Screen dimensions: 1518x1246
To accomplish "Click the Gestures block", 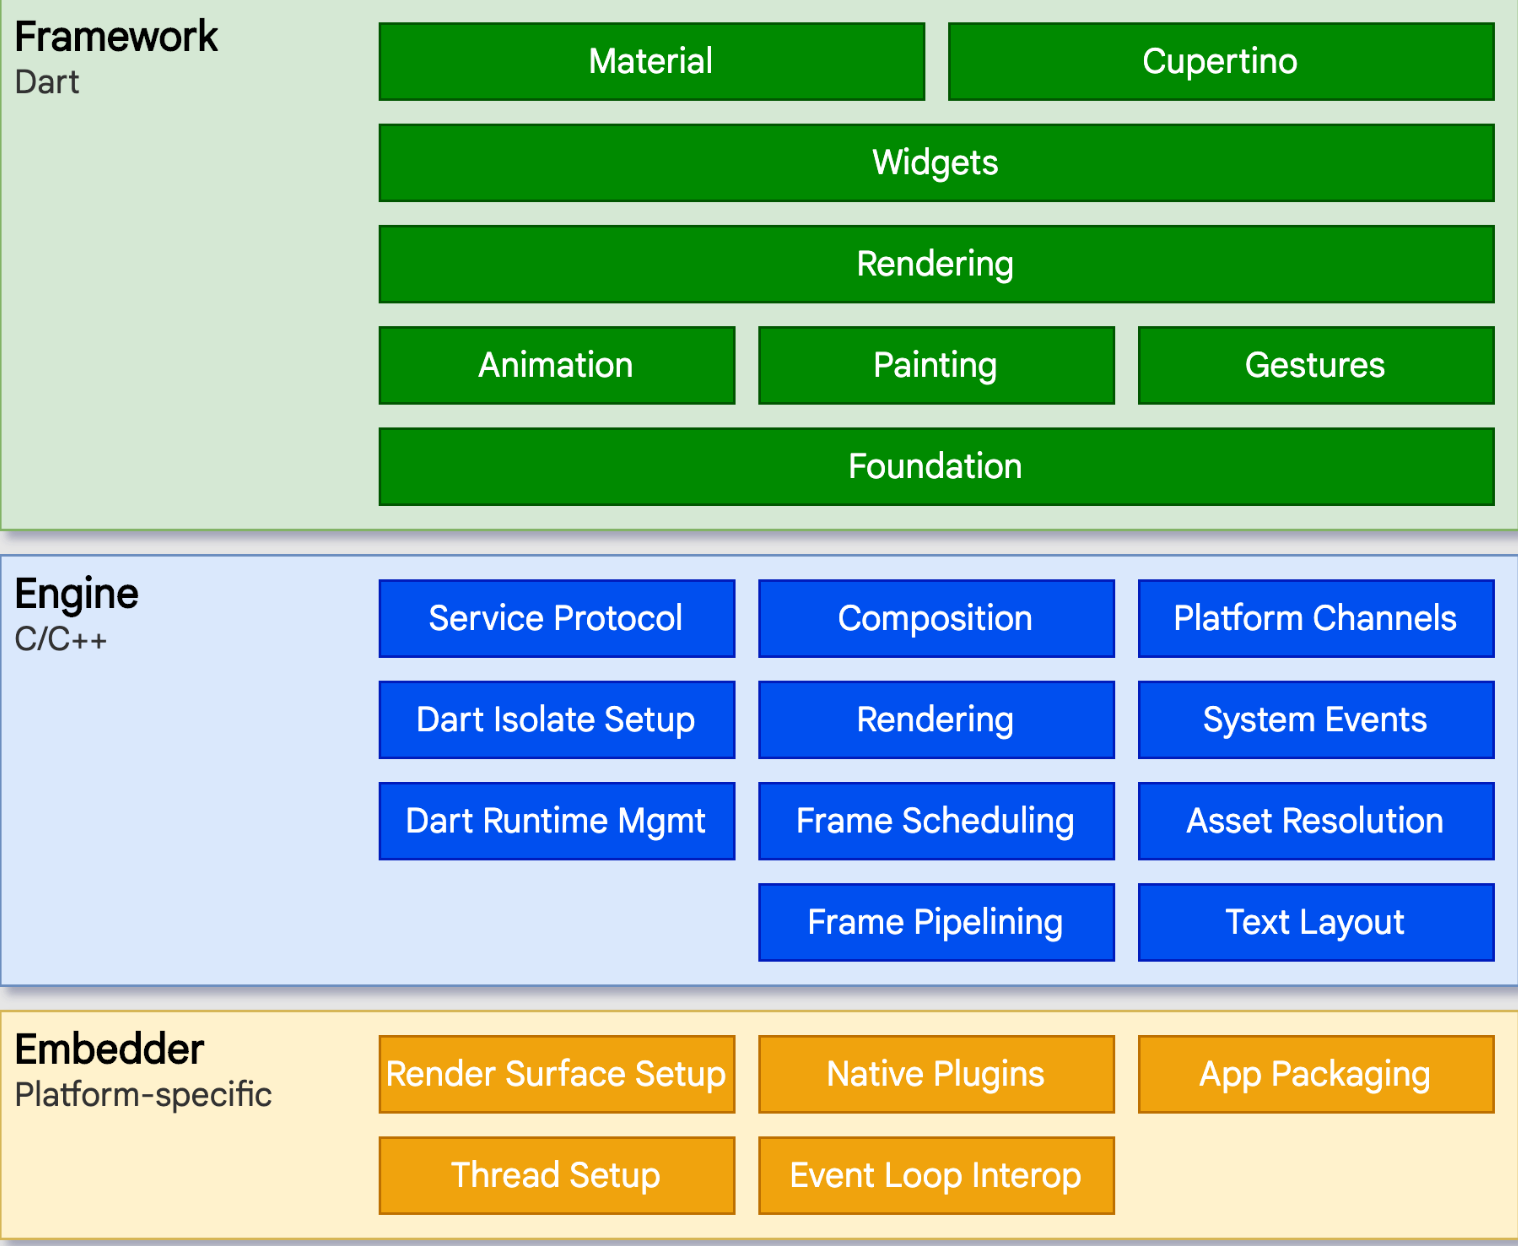I will coord(1315,365).
